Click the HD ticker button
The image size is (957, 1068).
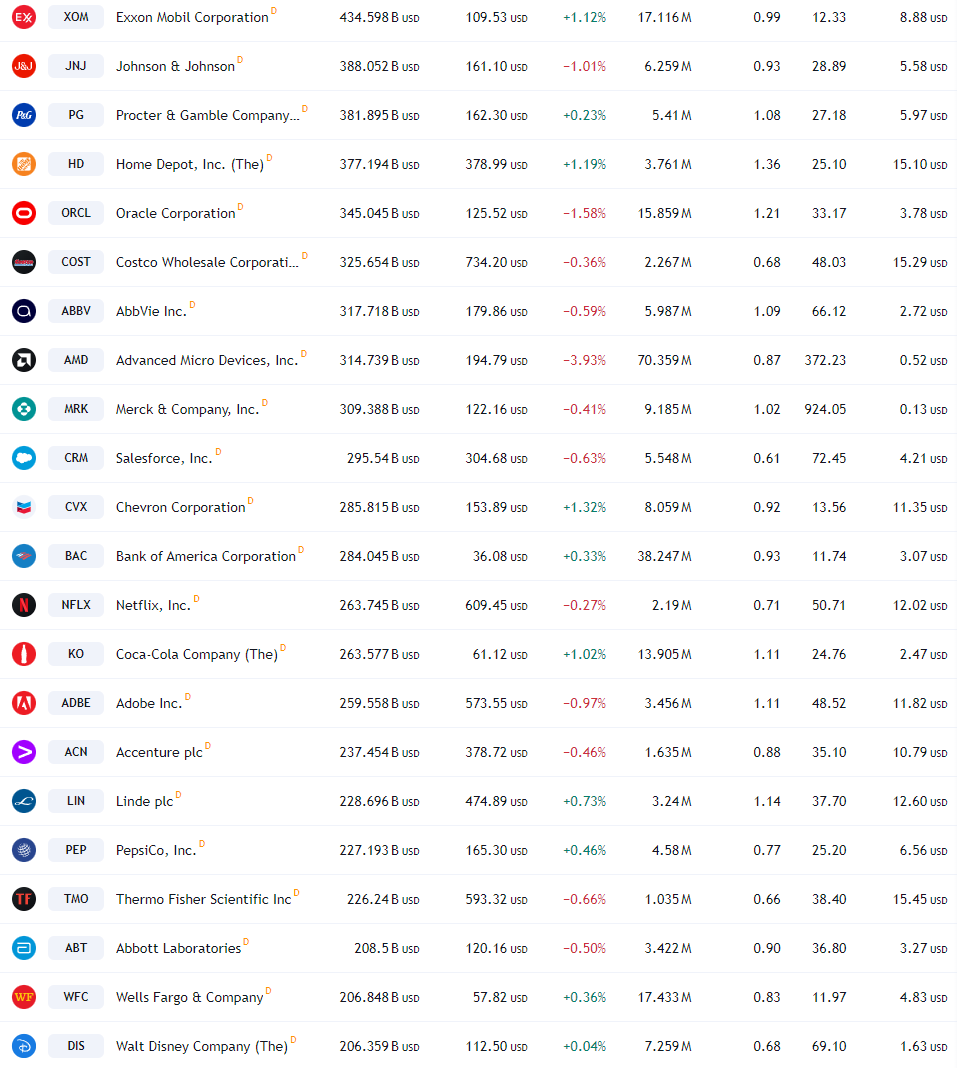[x=76, y=164]
